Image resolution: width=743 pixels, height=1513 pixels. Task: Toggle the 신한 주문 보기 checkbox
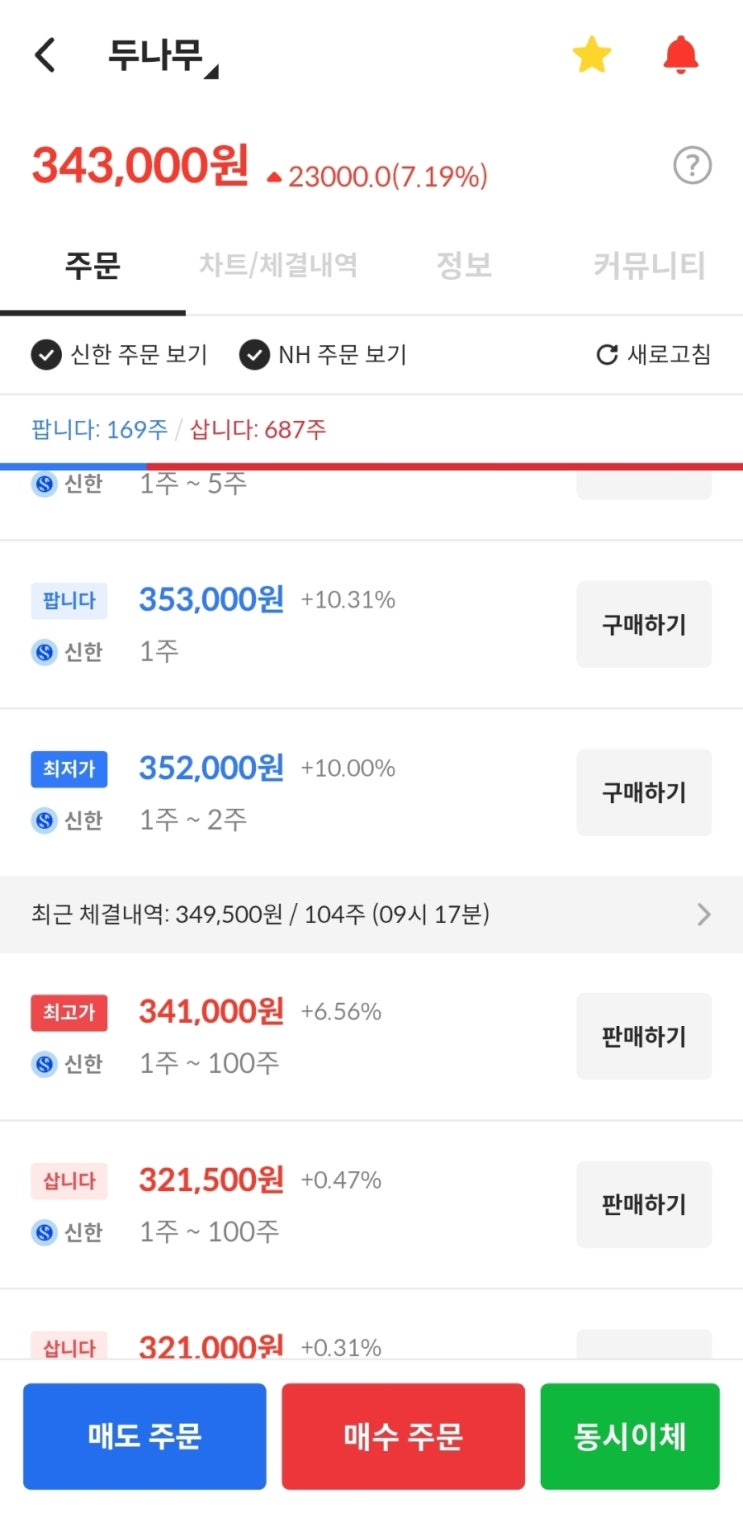(x=46, y=355)
